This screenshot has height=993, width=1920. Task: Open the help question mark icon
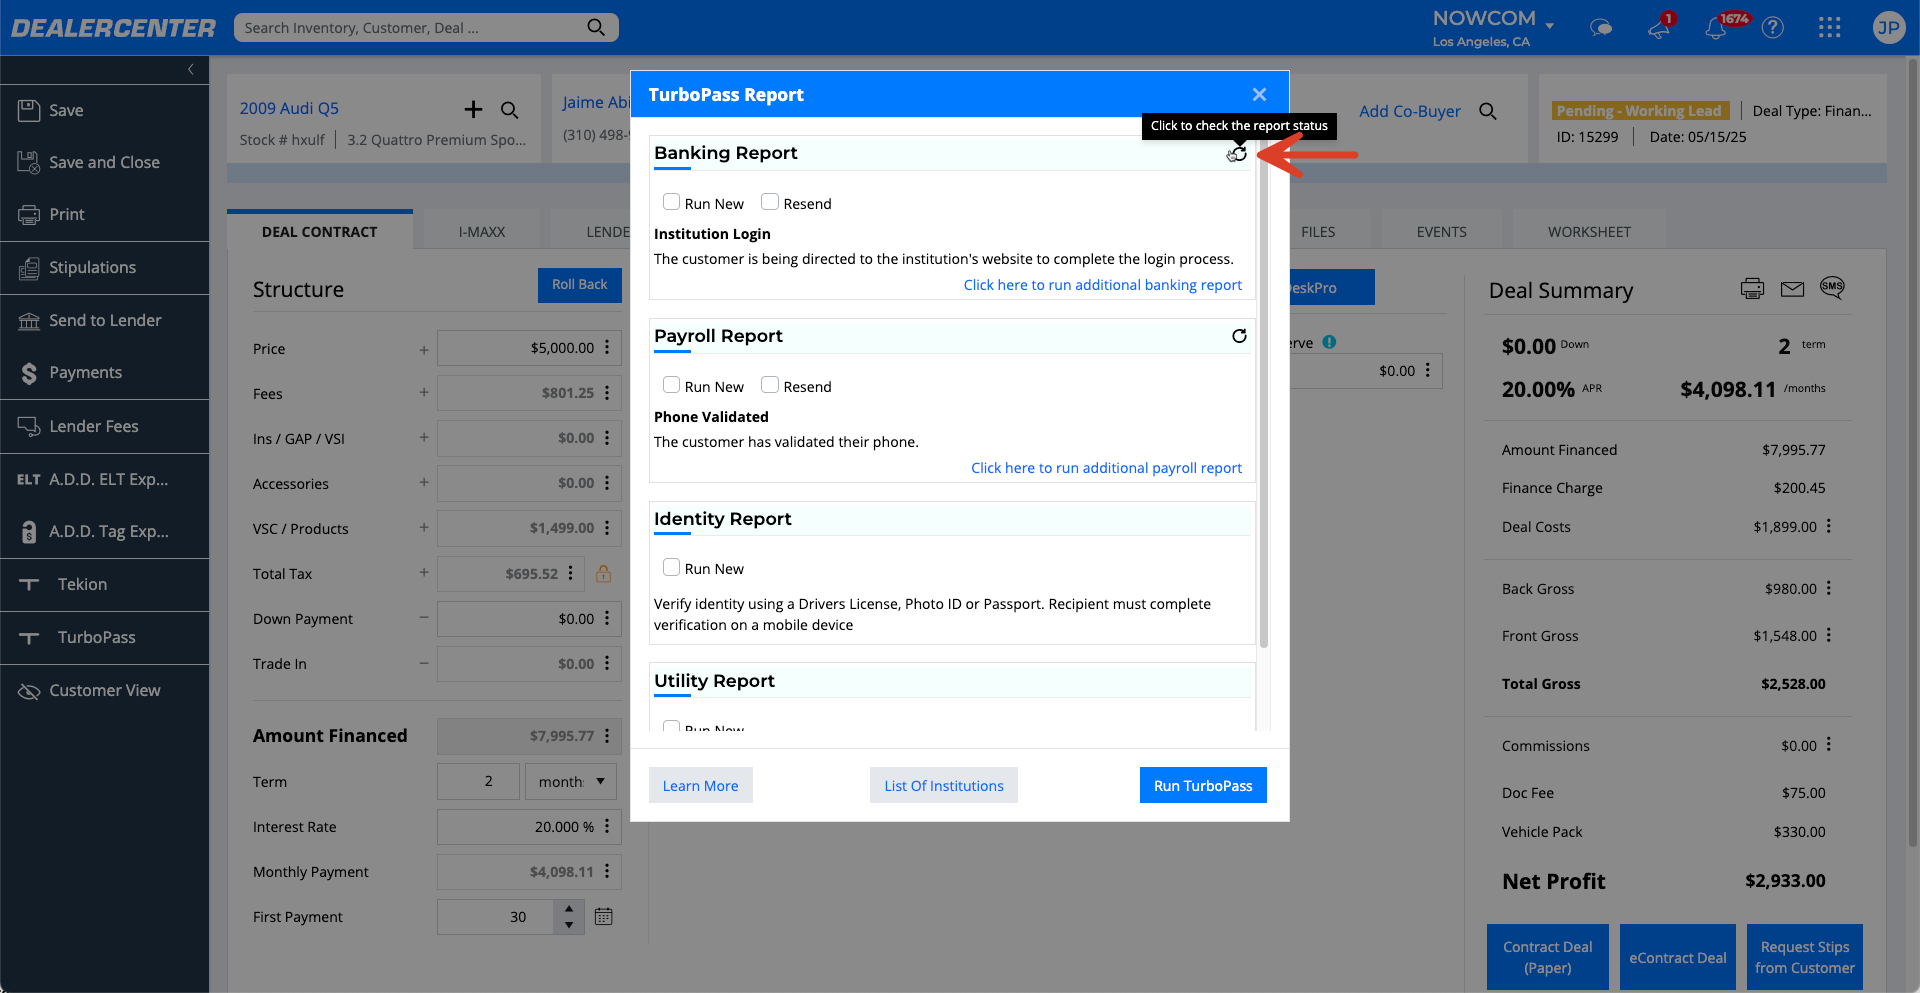click(1773, 28)
